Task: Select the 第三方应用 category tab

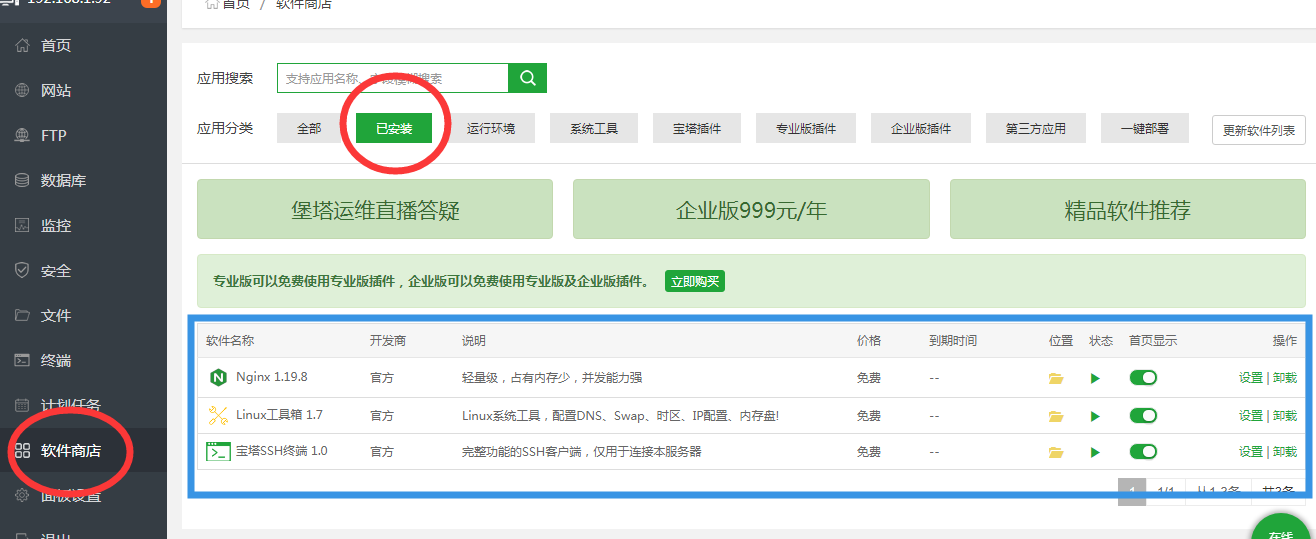Action: pyautogui.click(x=1036, y=128)
